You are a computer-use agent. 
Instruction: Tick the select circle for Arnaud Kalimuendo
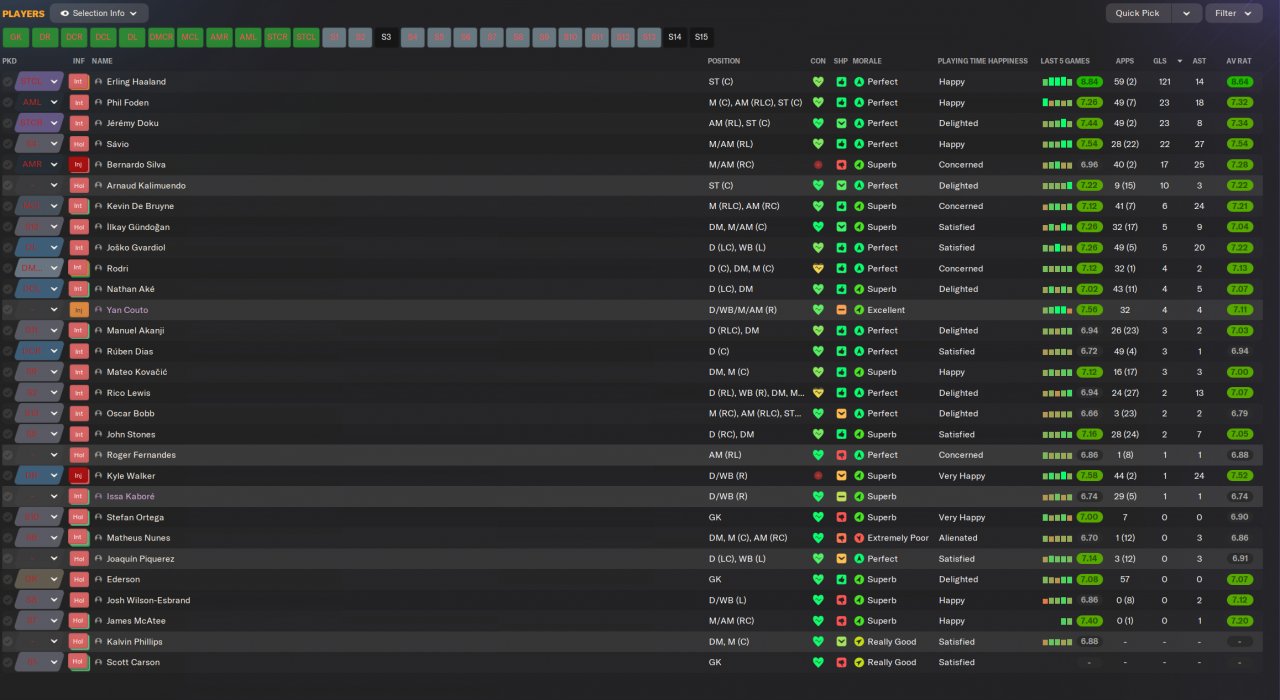click(x=8, y=186)
